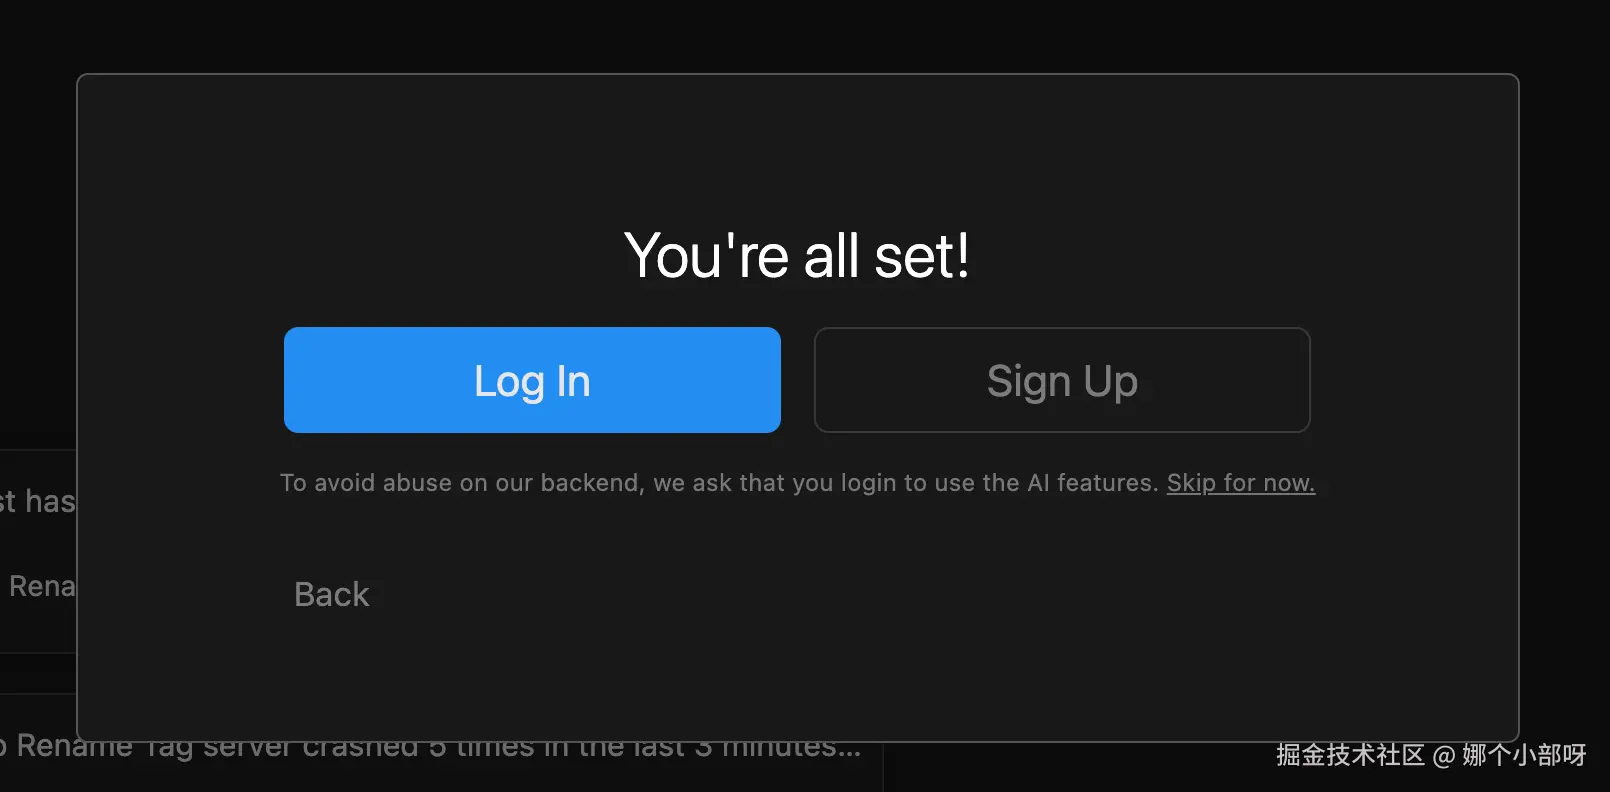Click the blue Log In button
The height and width of the screenshot is (792, 1610).
click(532, 380)
